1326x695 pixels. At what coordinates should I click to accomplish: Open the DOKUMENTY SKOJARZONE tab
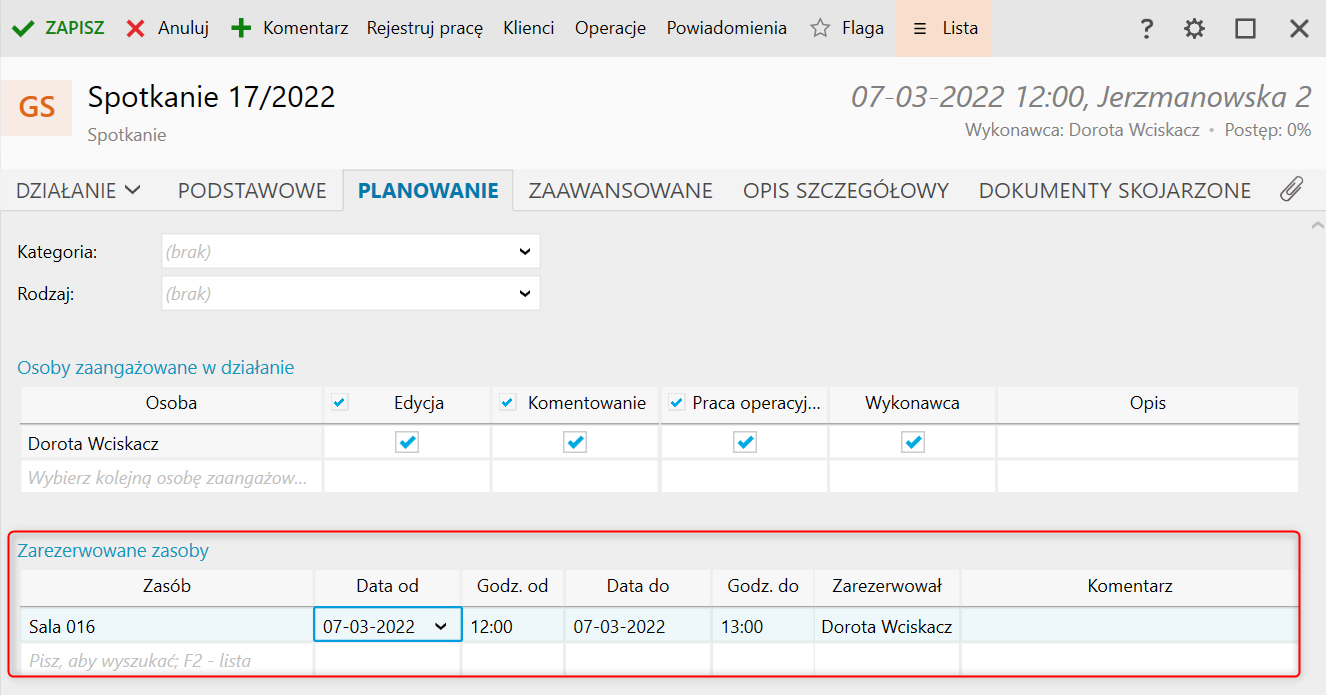(x=1114, y=190)
